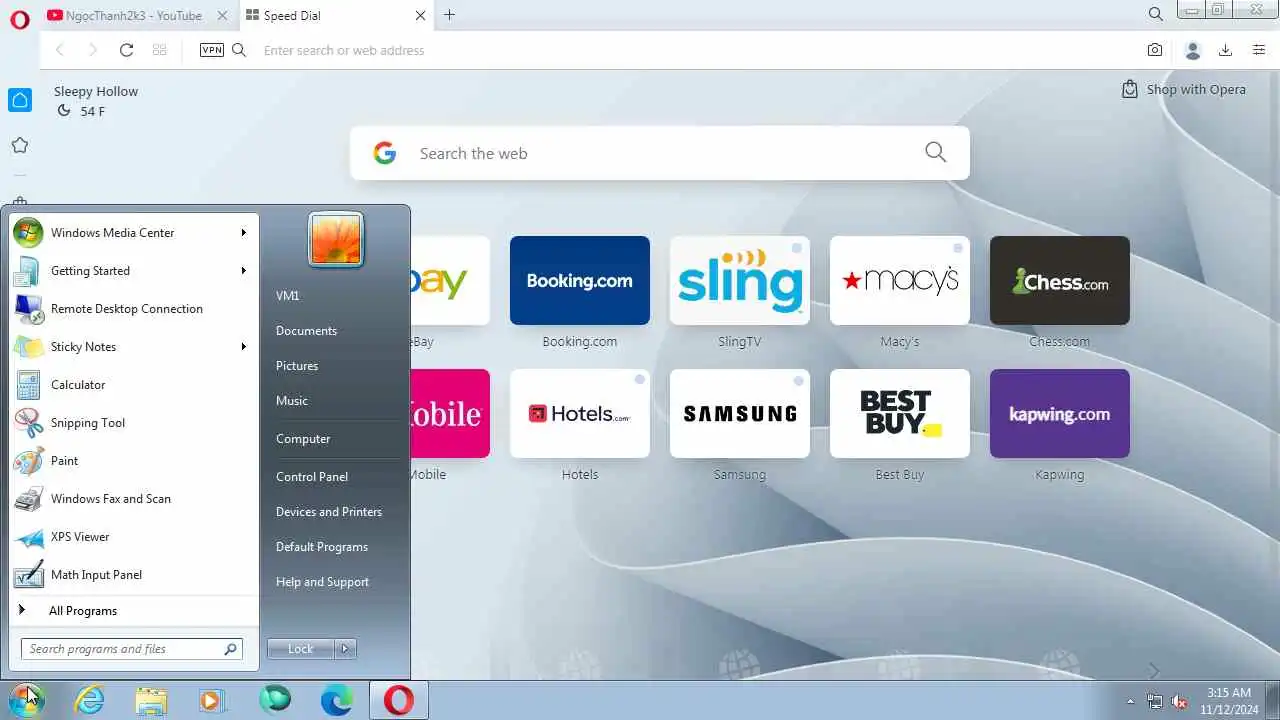Open the downloads arrow icon
This screenshot has width=1280, height=720.
click(x=1225, y=50)
